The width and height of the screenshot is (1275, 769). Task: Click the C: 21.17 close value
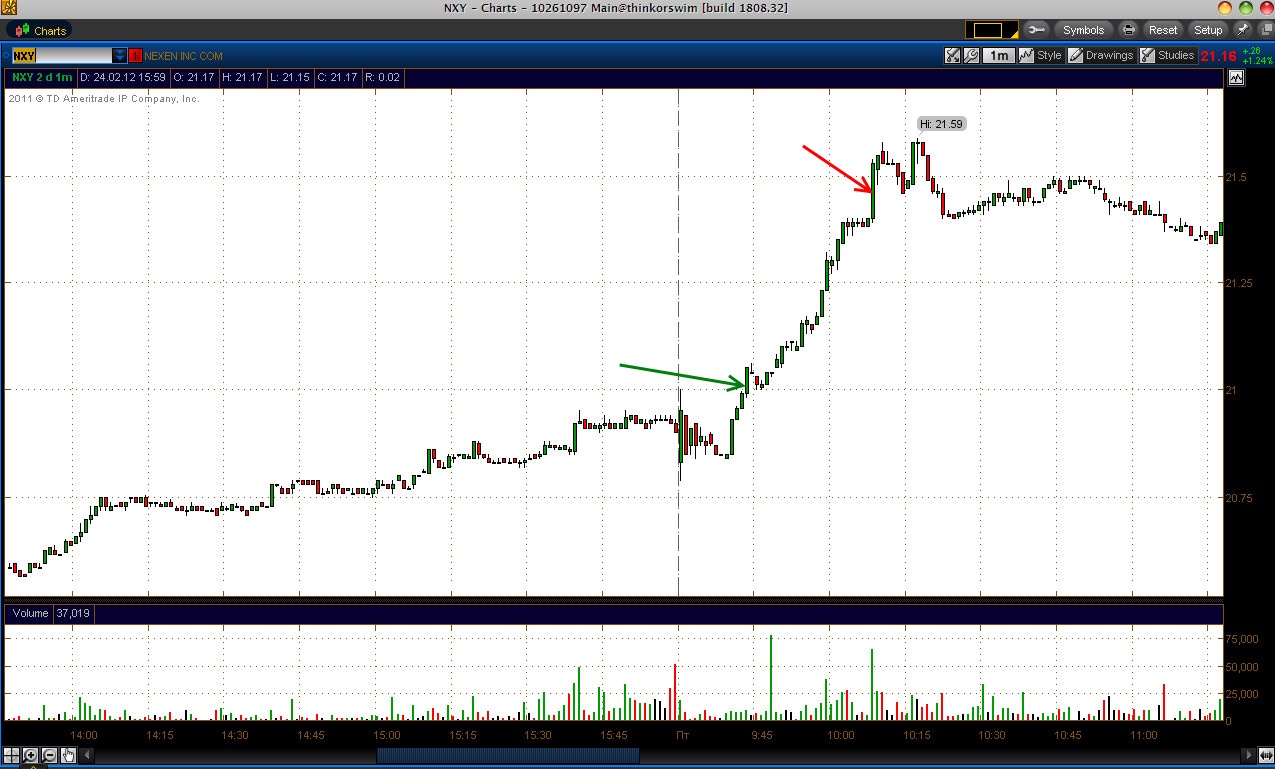click(338, 77)
